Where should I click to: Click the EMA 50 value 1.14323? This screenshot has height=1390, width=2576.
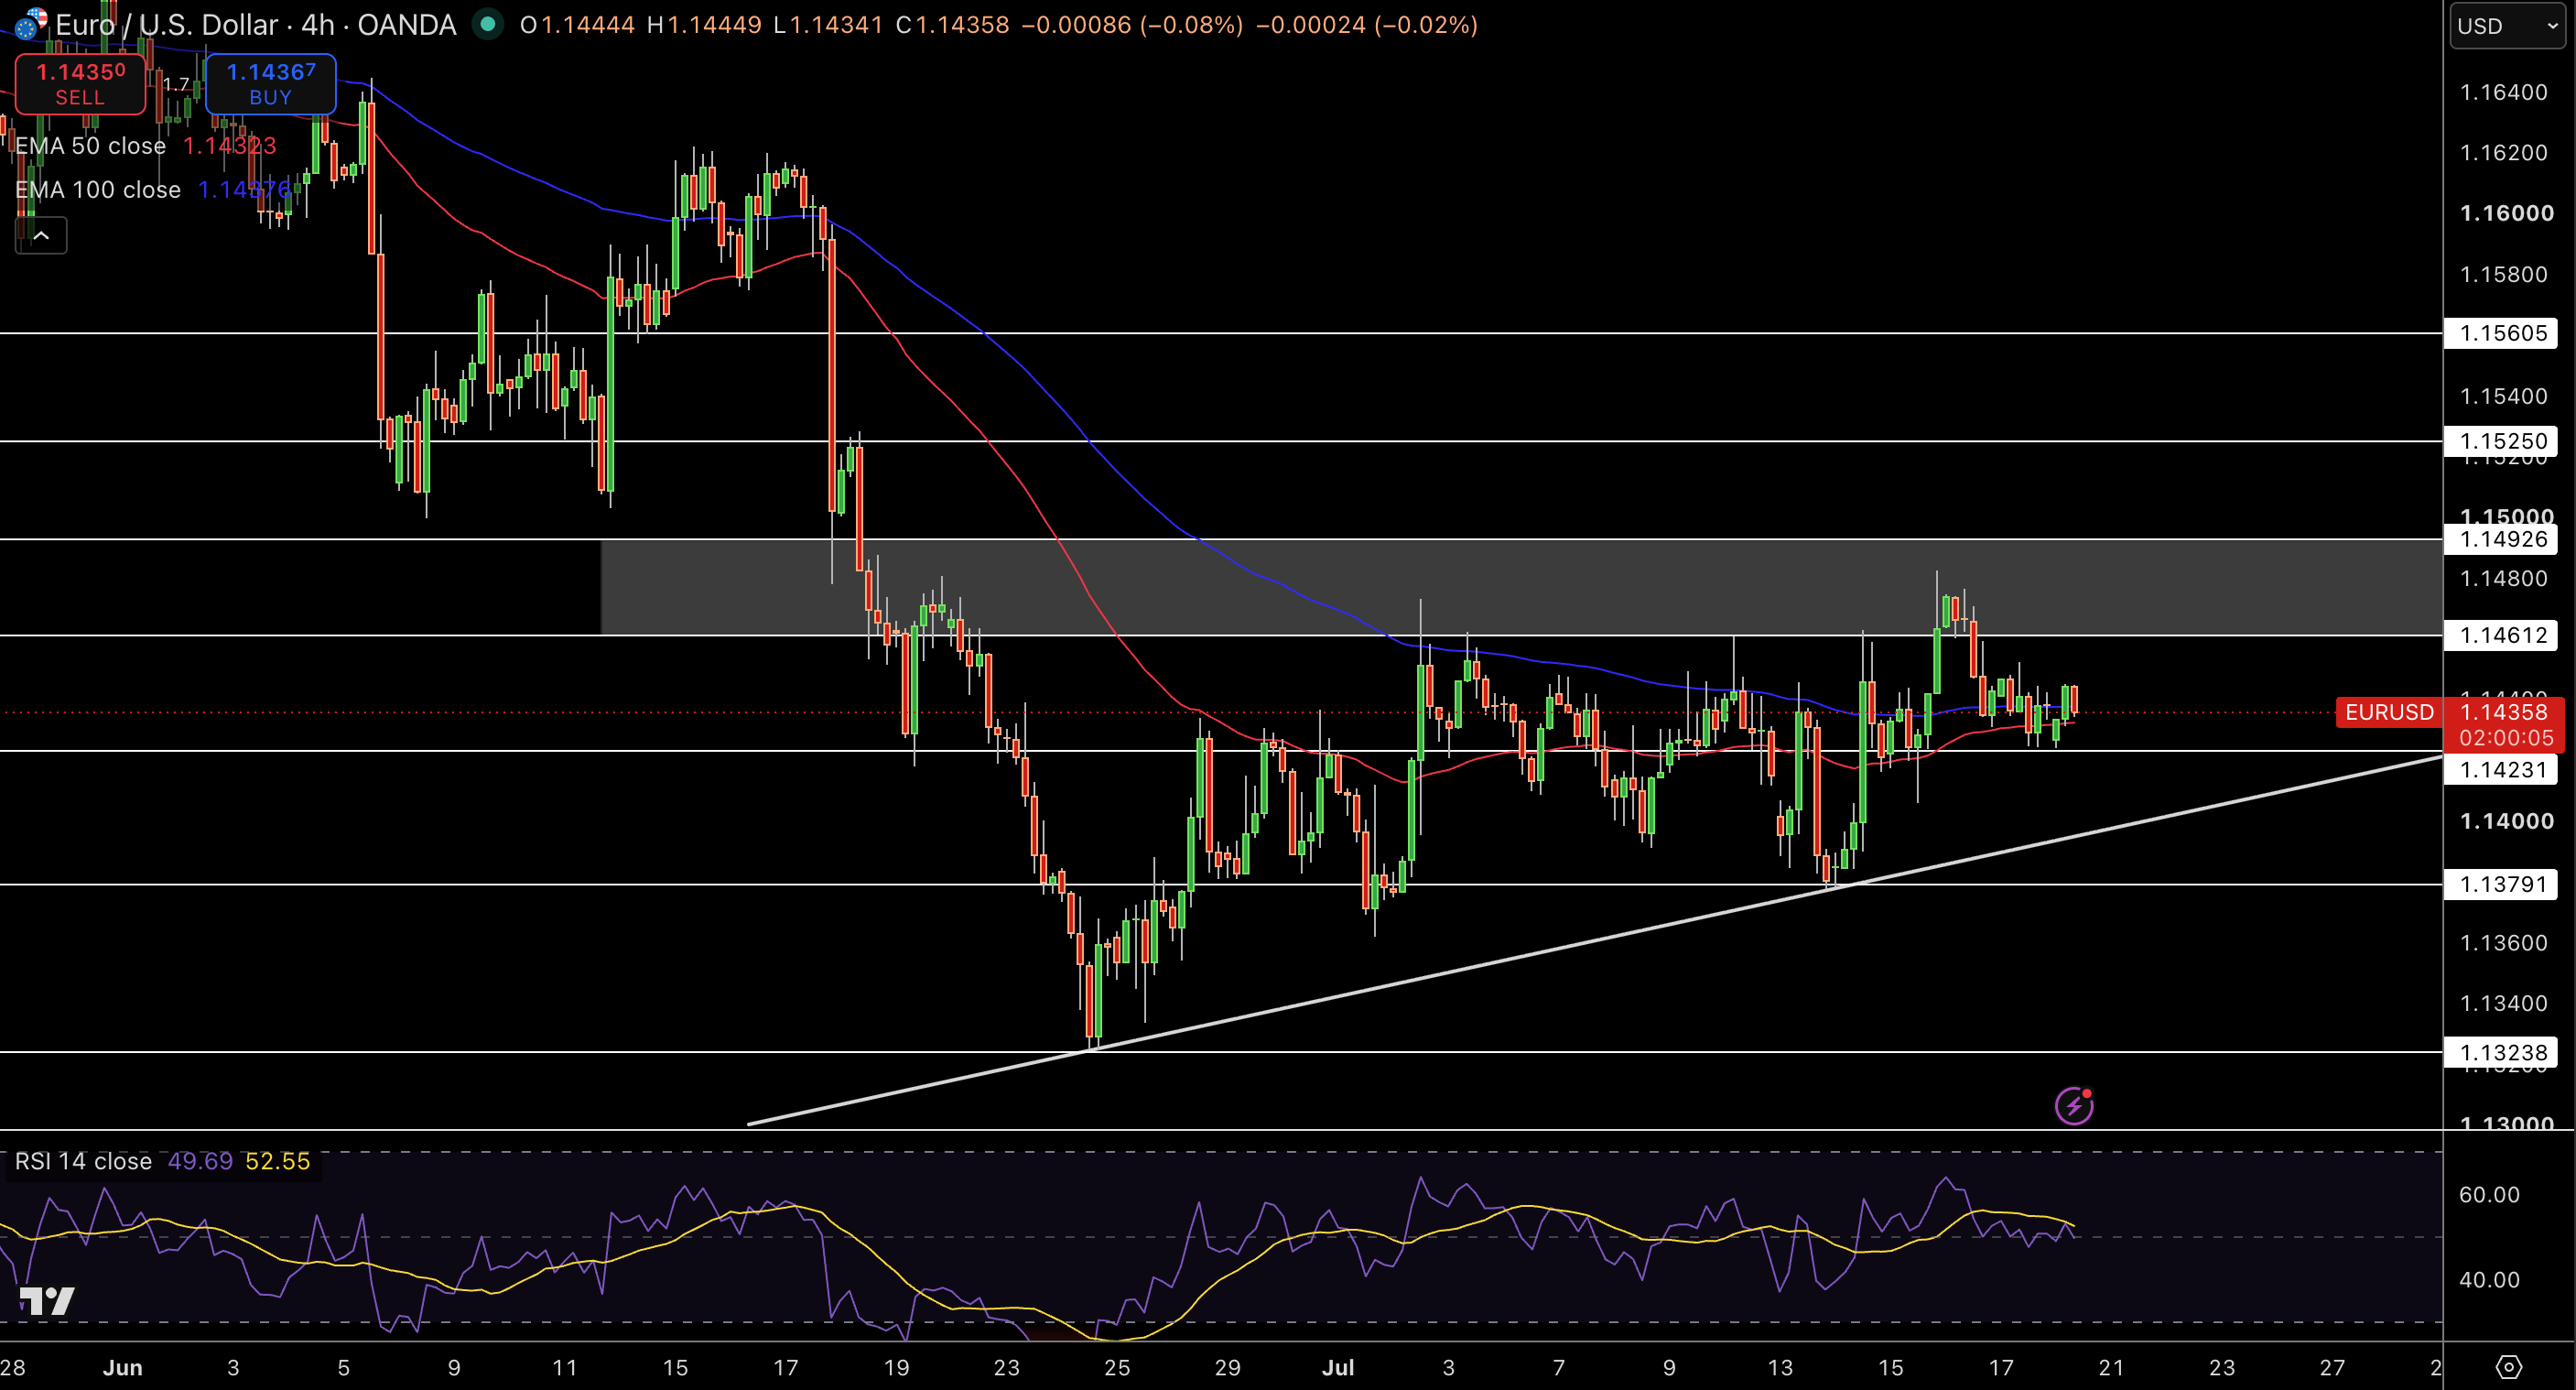229,146
